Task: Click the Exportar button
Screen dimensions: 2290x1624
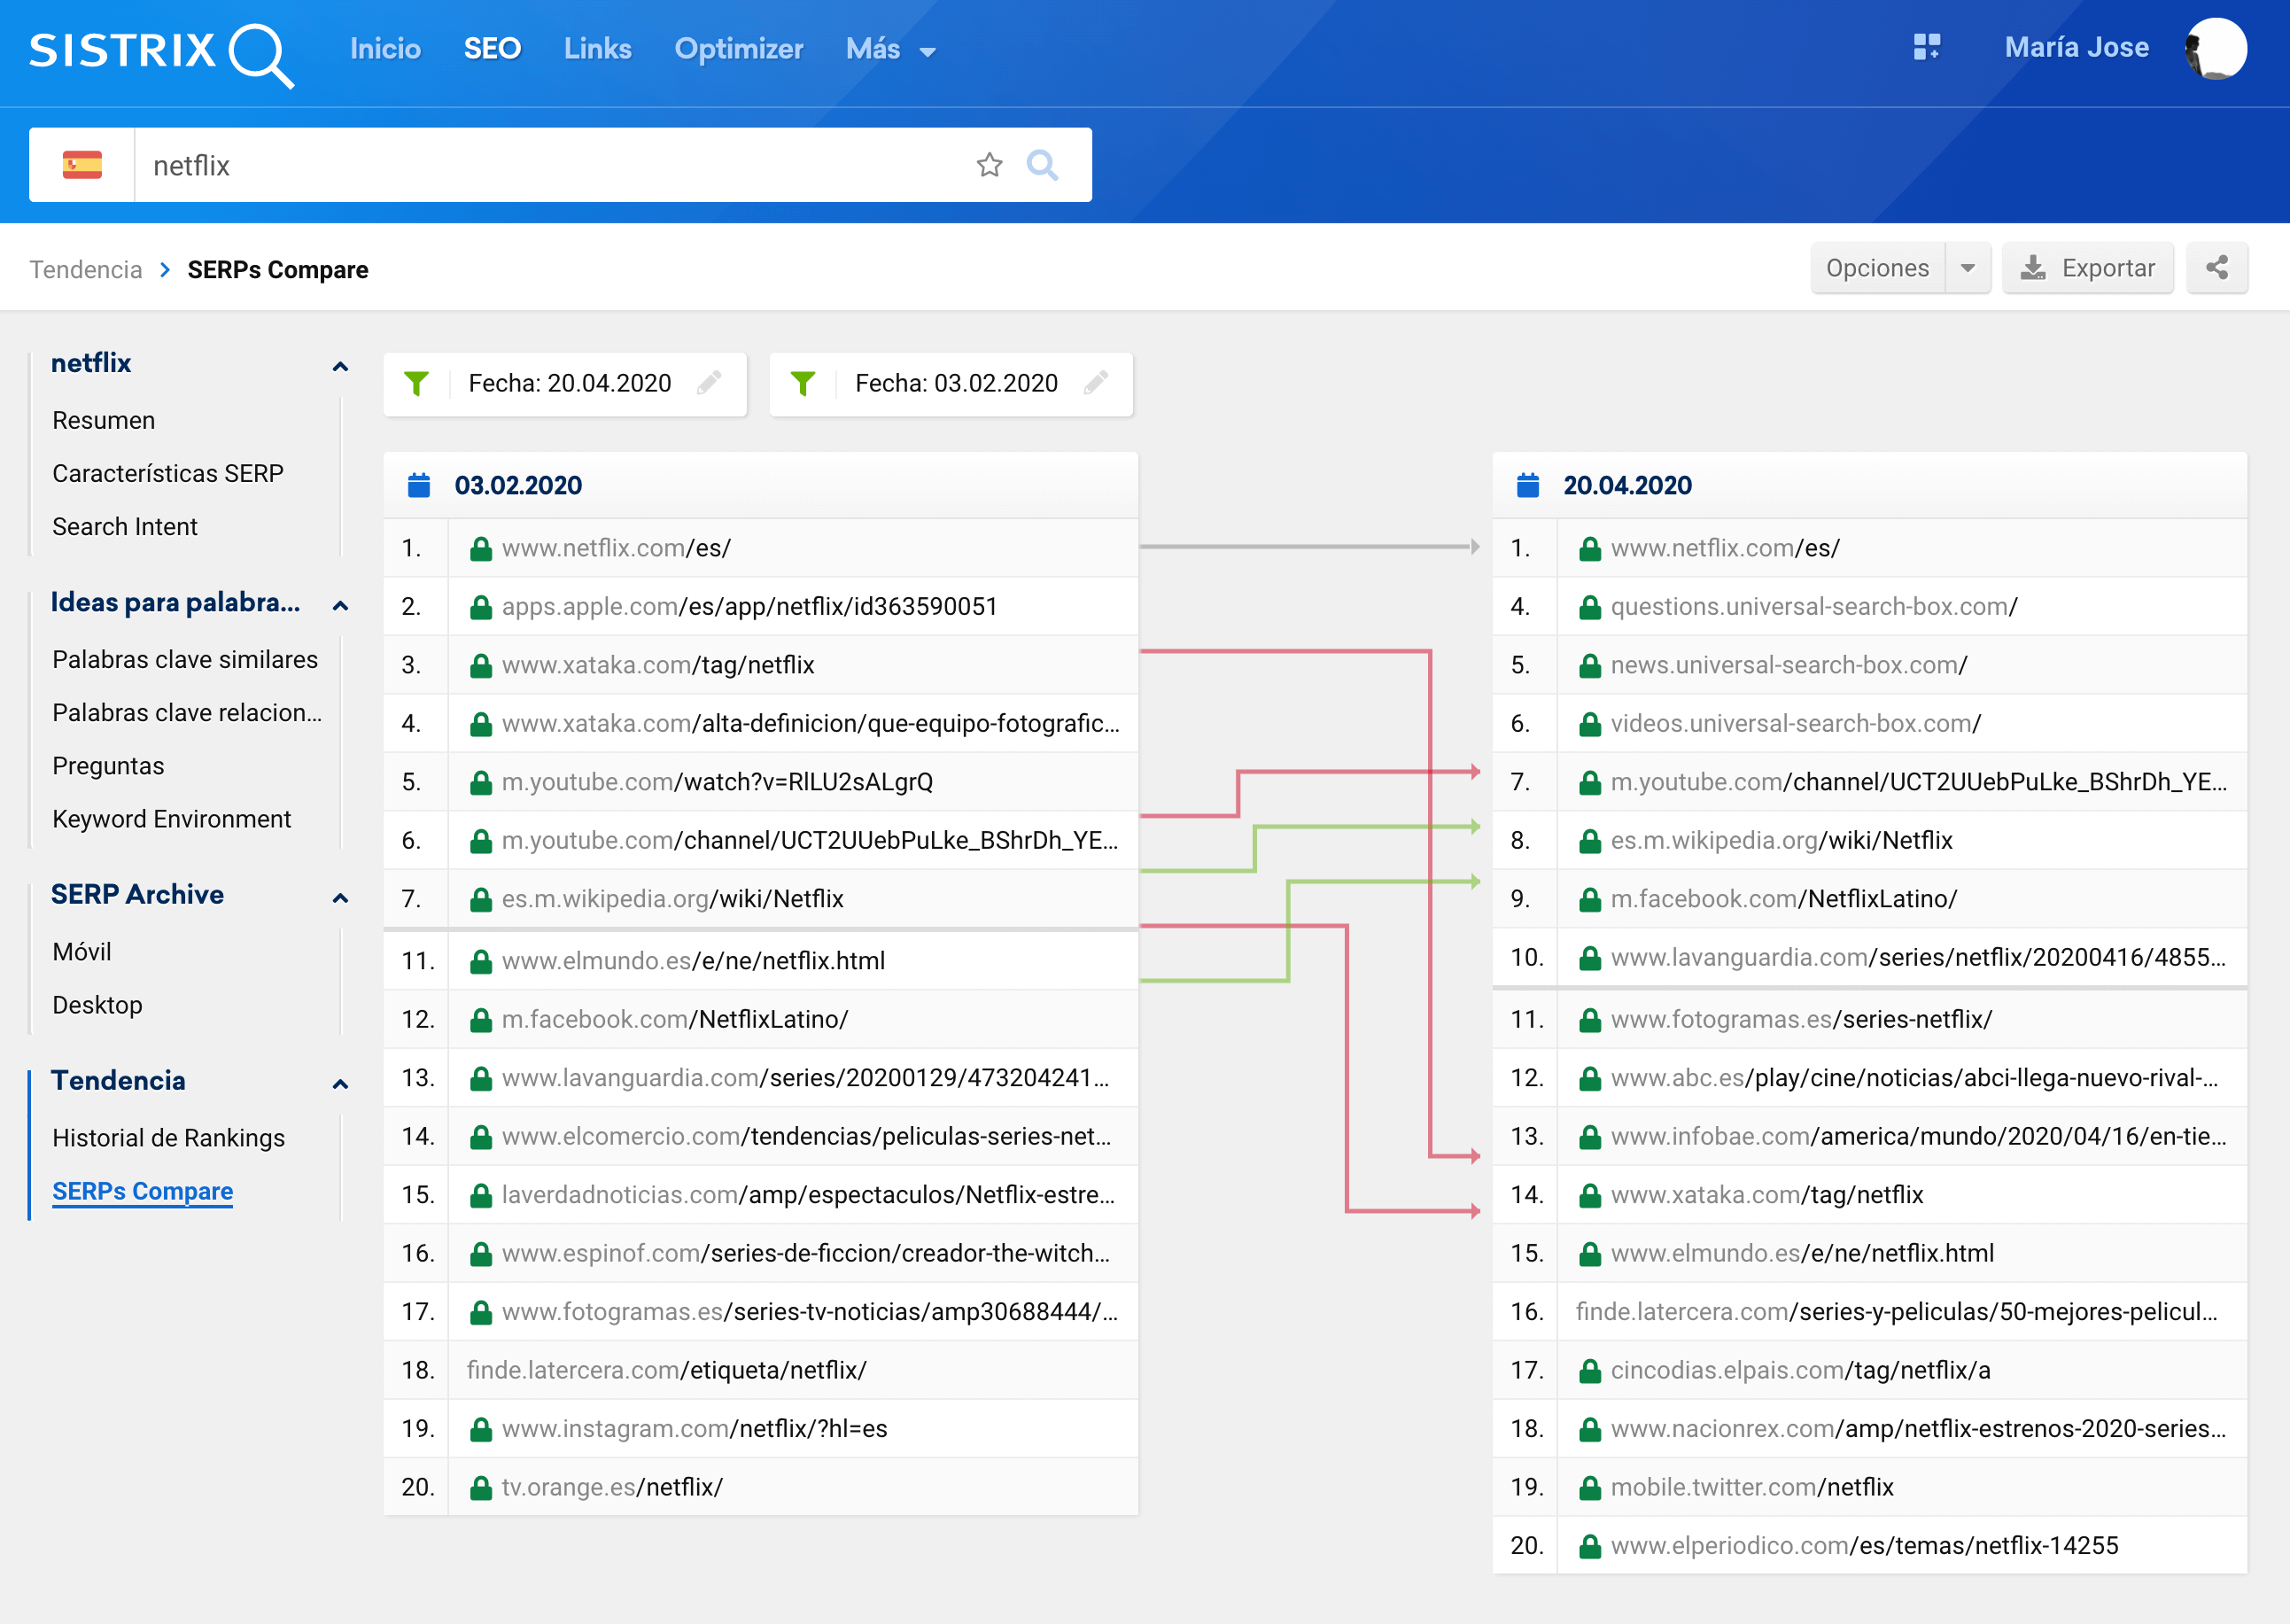Action: (2087, 268)
